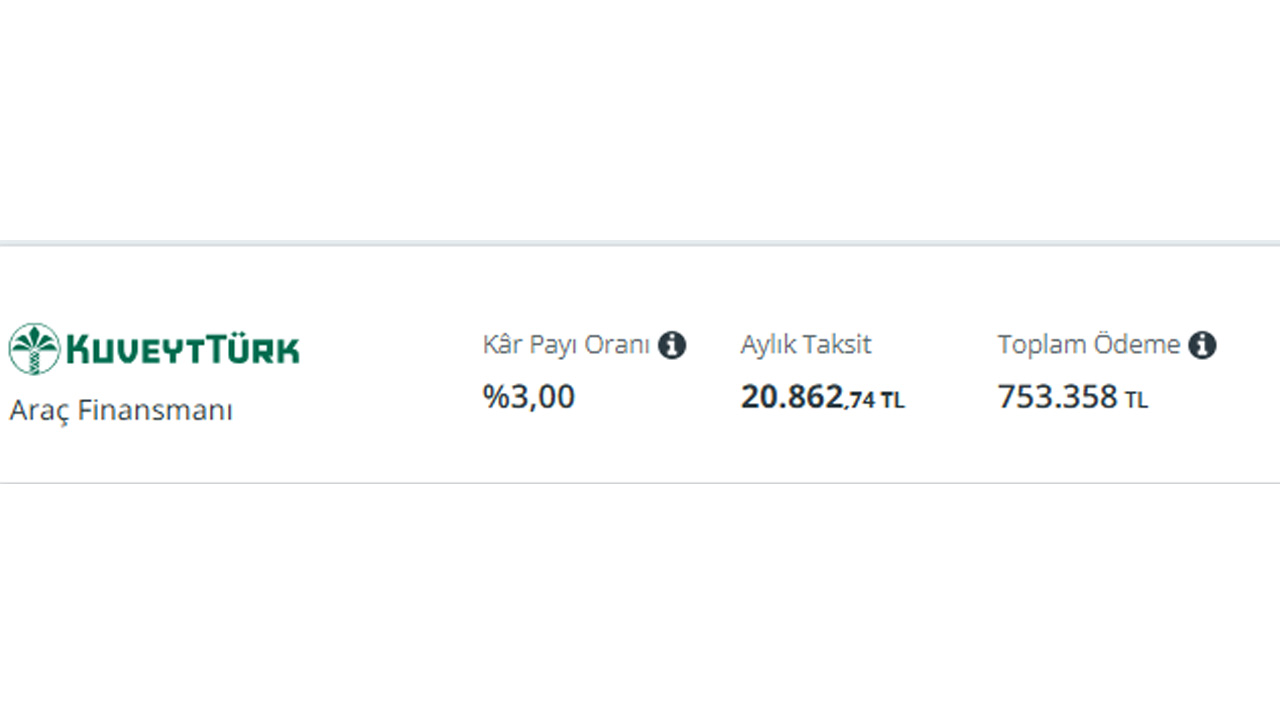1280x720 pixels.
Task: Click the ,74 decimal portion of the installment
Action: [860, 401]
